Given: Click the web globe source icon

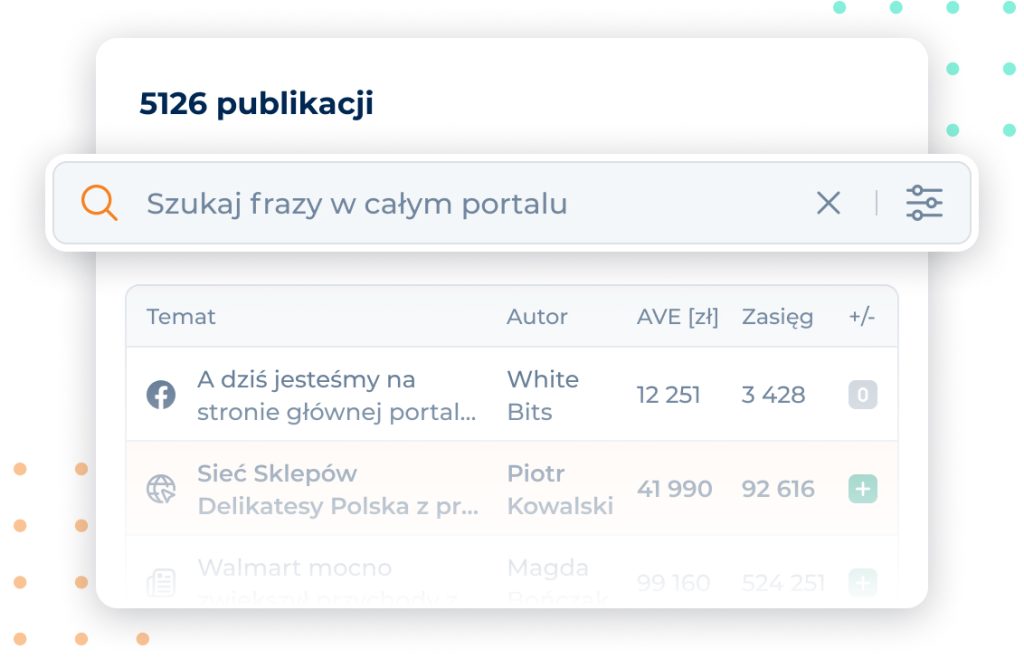Looking at the screenshot, I should click(x=161, y=489).
